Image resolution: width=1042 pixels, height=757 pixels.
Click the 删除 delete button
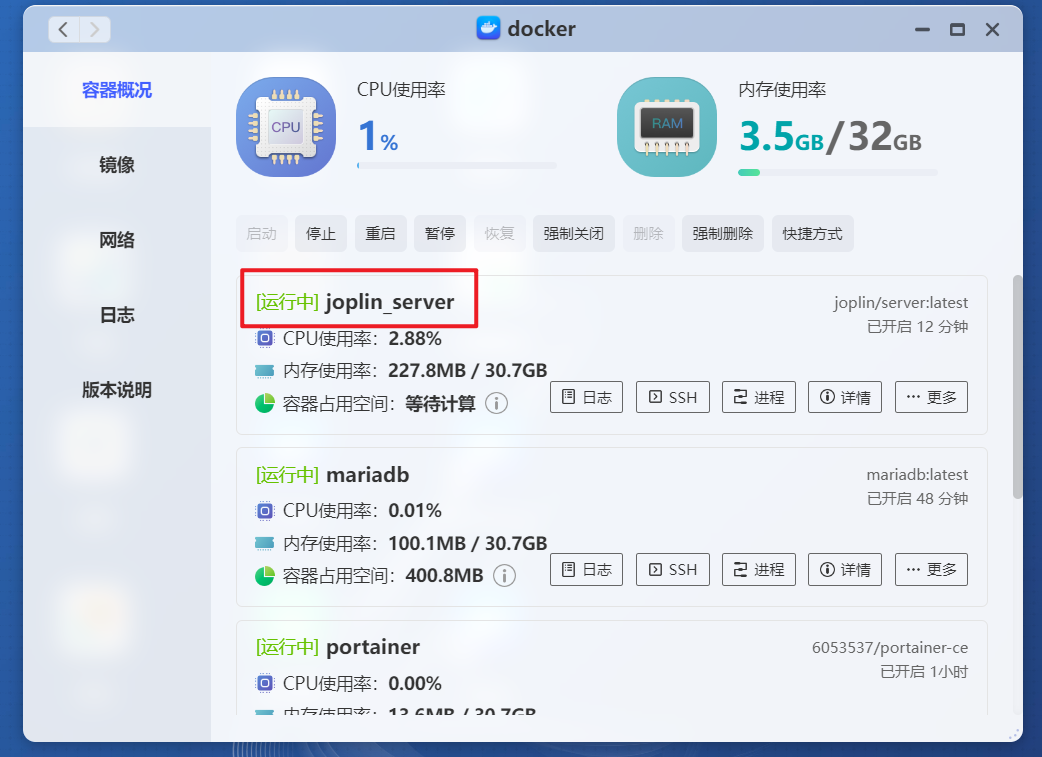[x=649, y=233]
